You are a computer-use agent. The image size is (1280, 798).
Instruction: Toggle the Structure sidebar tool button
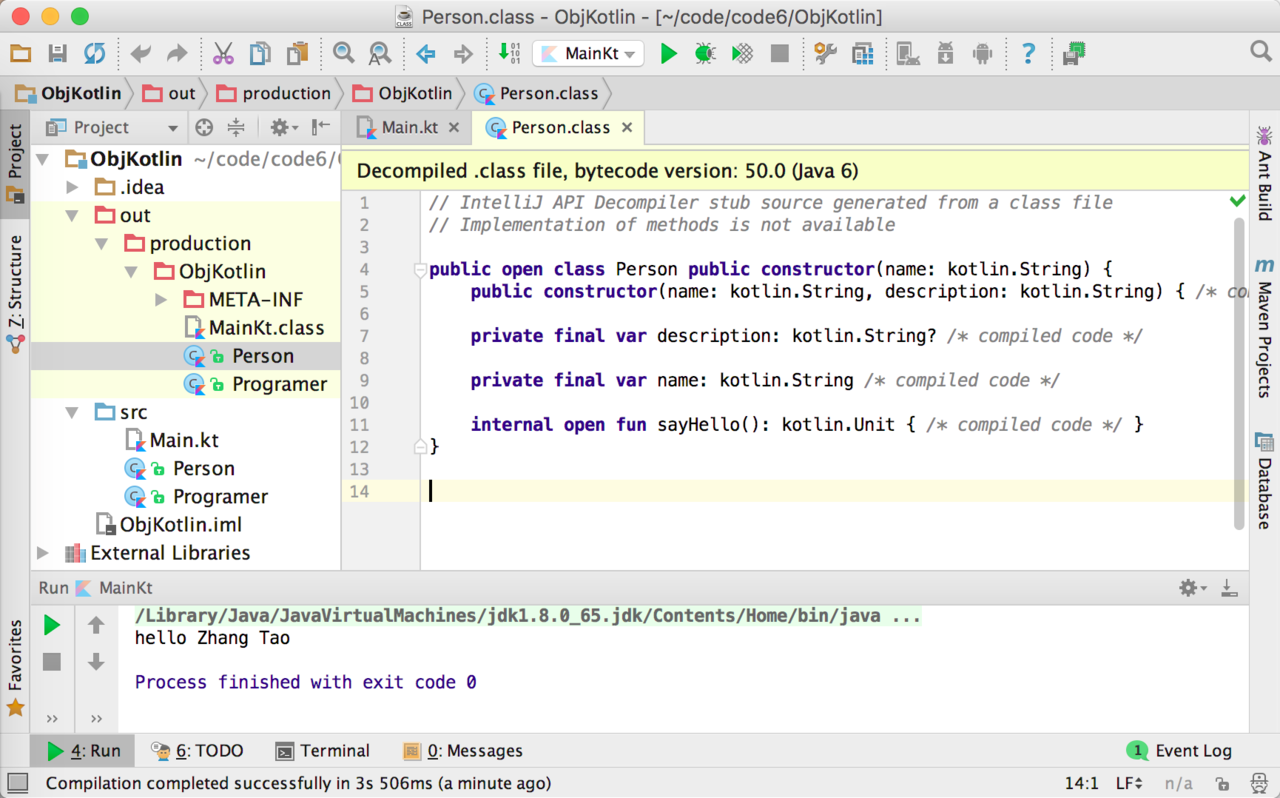tap(15, 294)
